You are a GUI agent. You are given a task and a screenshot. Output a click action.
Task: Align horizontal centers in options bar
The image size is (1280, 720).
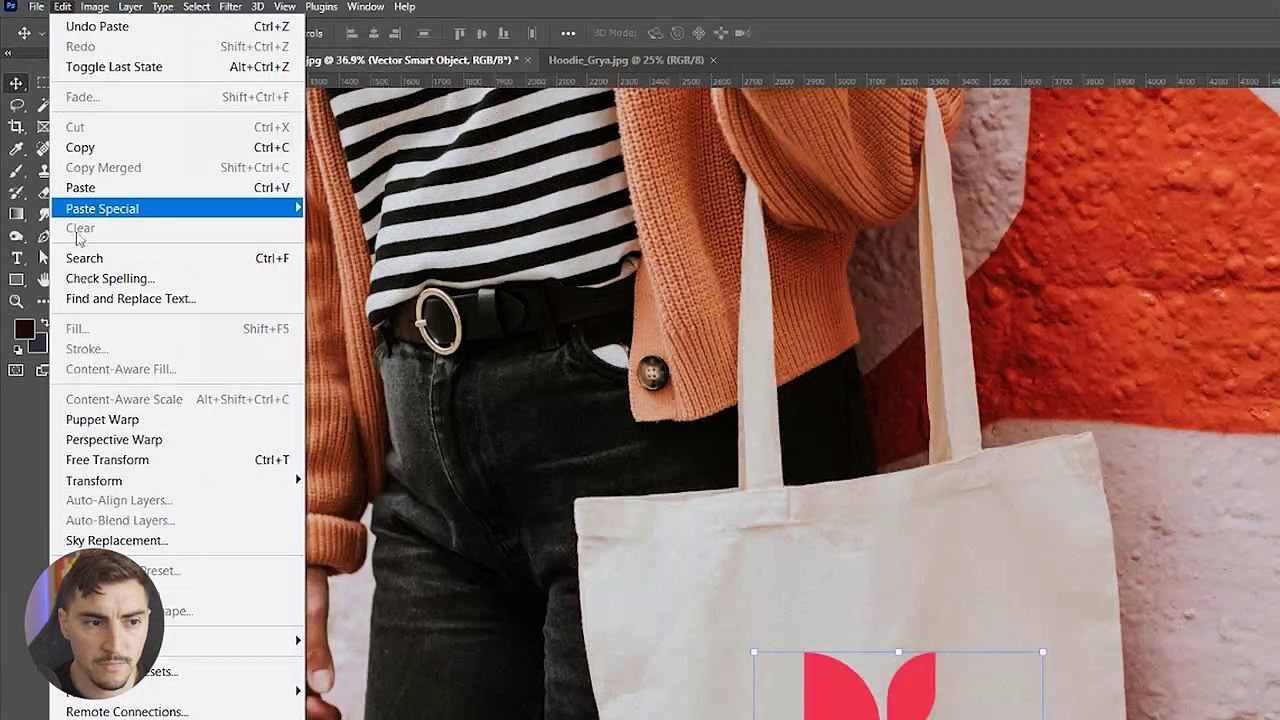pyautogui.click(x=374, y=33)
